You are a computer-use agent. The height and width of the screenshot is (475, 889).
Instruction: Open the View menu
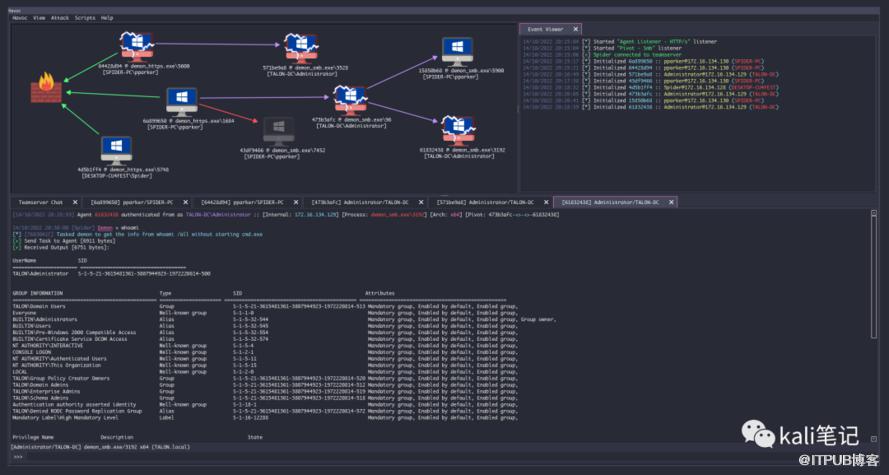click(39, 18)
